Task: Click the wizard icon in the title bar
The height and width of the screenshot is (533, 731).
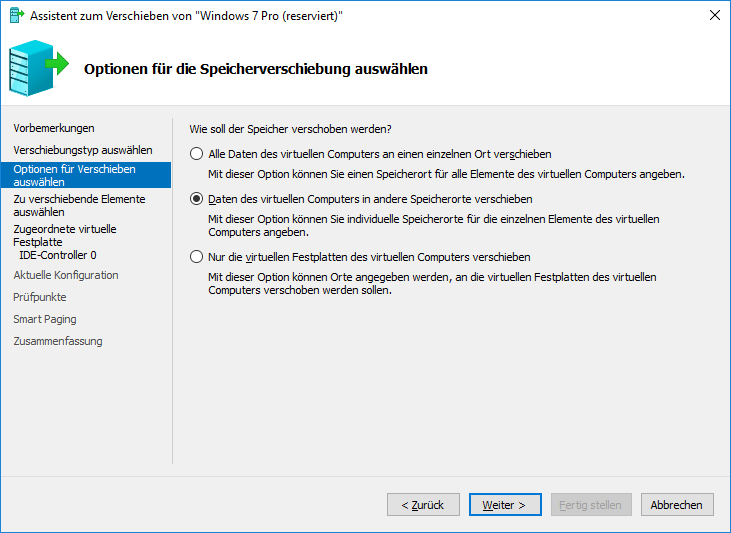Action: pos(16,15)
